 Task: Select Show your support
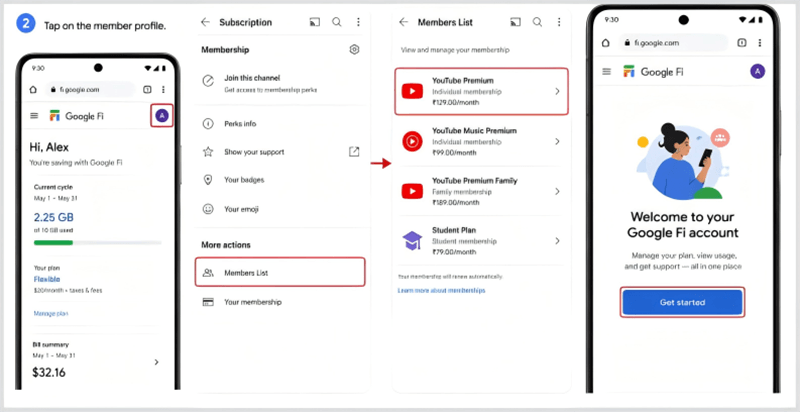tap(280, 152)
